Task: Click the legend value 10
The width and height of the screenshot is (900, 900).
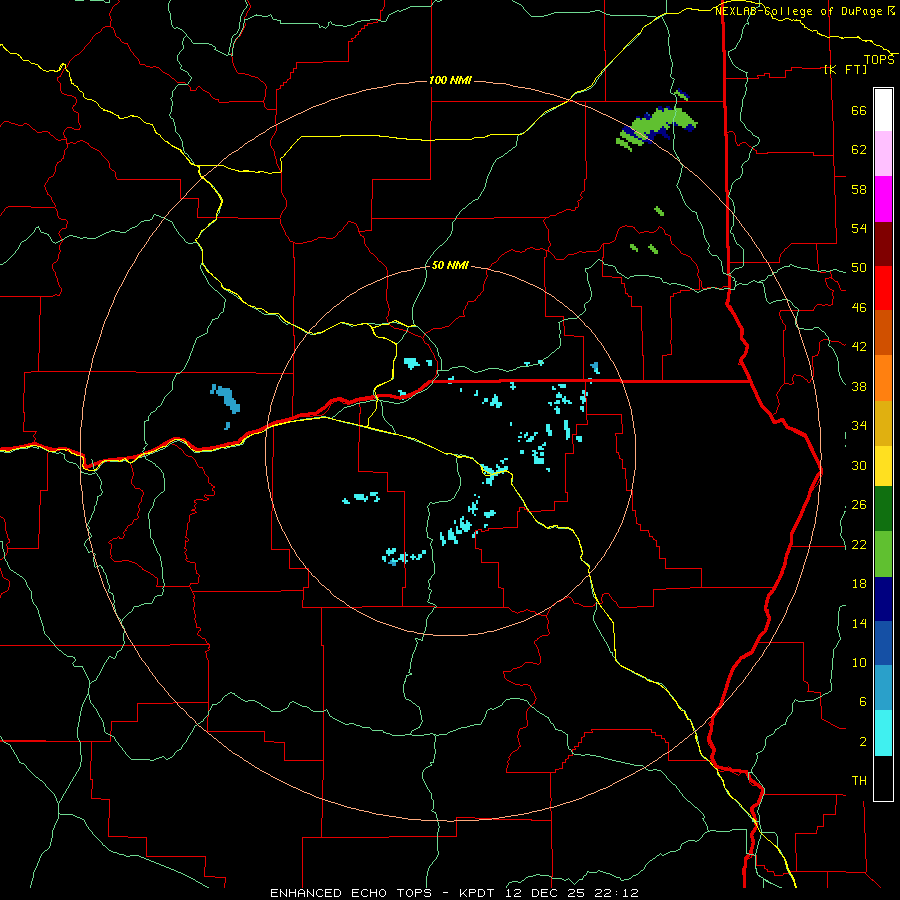Action: (859, 663)
